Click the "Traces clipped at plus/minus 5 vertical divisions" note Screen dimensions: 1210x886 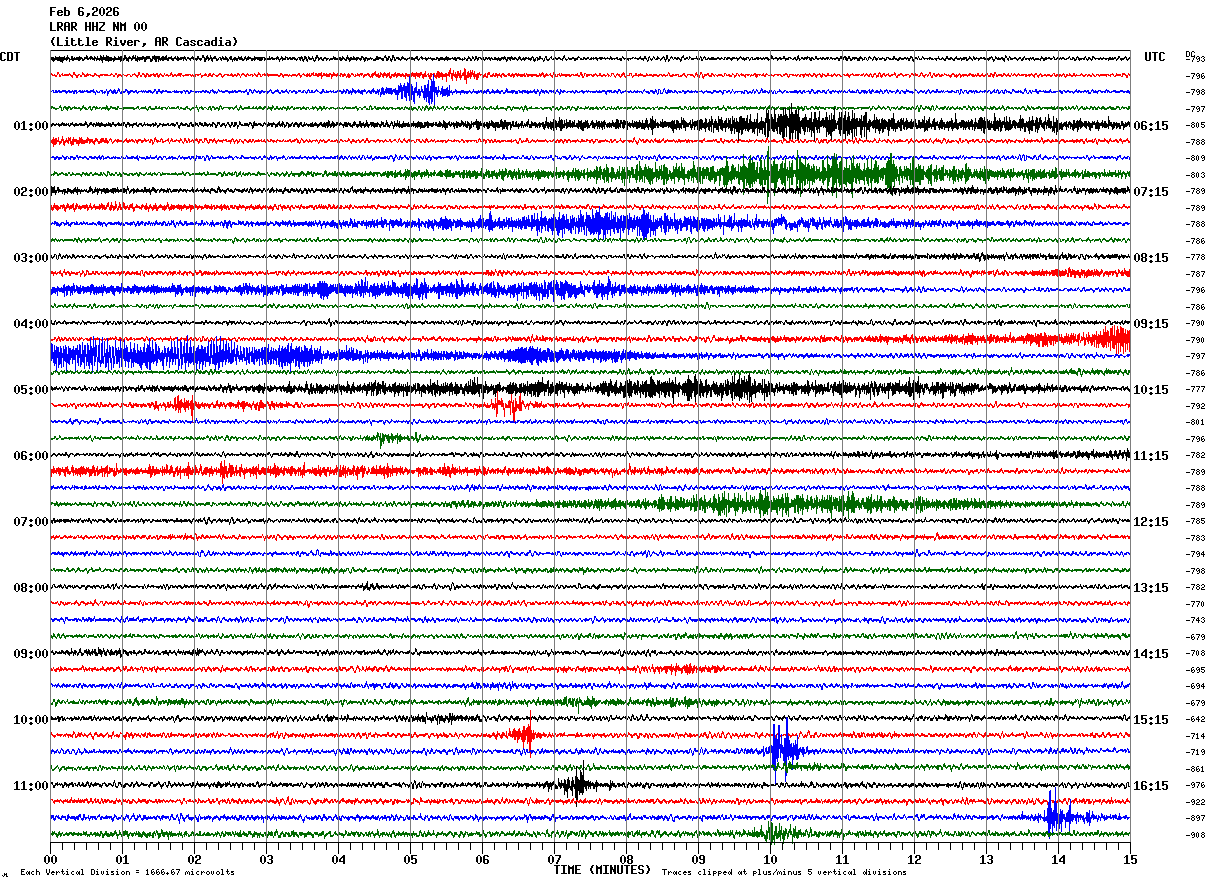[x=784, y=872]
